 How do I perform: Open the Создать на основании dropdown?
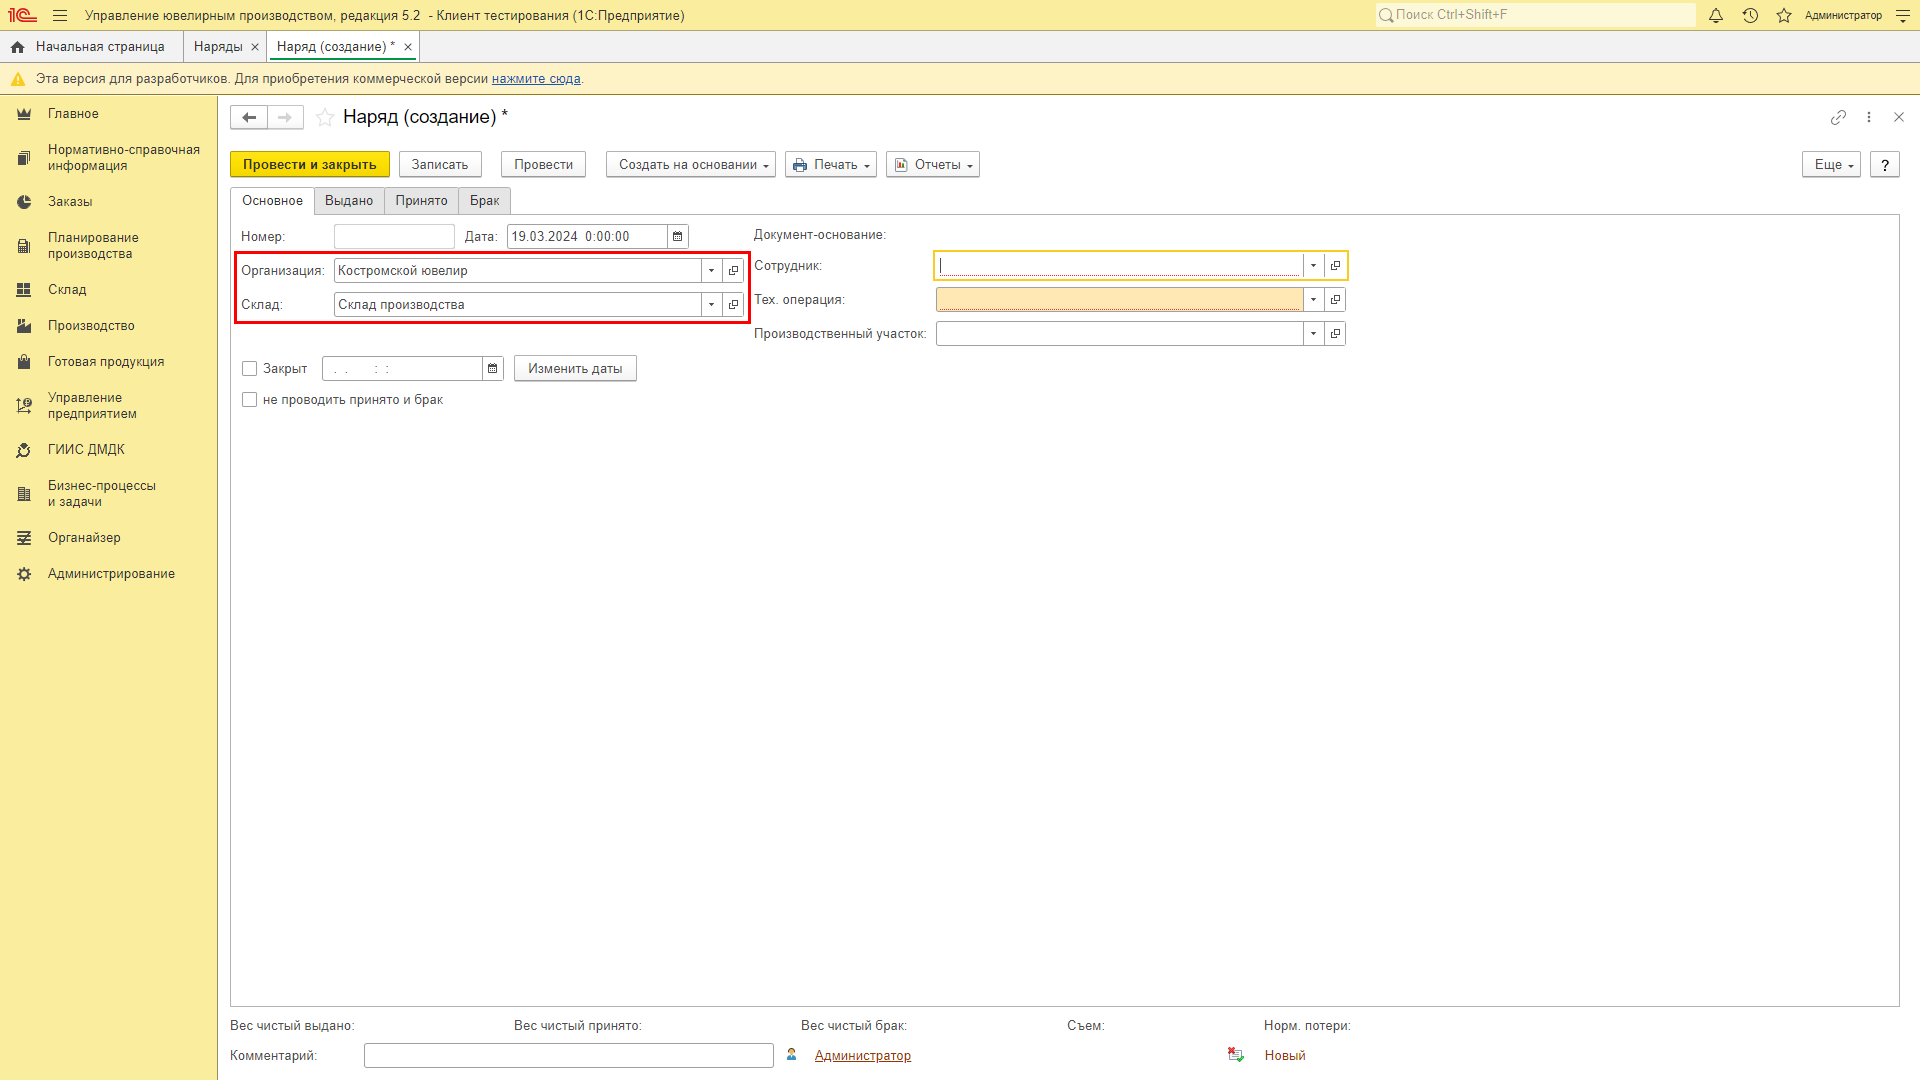click(691, 165)
